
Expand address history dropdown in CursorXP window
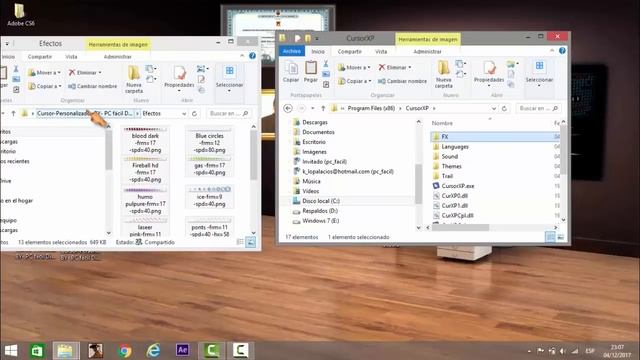coord(494,108)
